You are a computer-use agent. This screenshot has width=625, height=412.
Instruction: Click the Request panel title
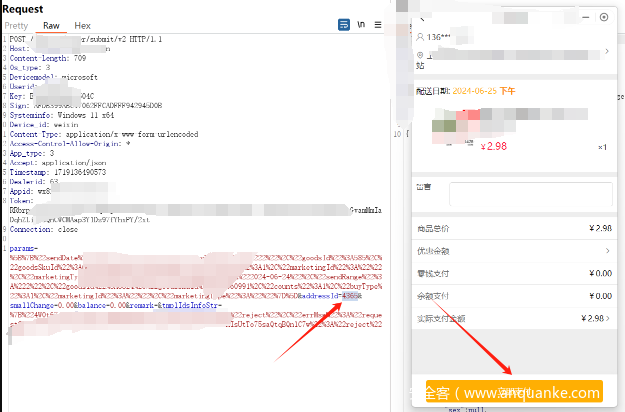(23, 9)
